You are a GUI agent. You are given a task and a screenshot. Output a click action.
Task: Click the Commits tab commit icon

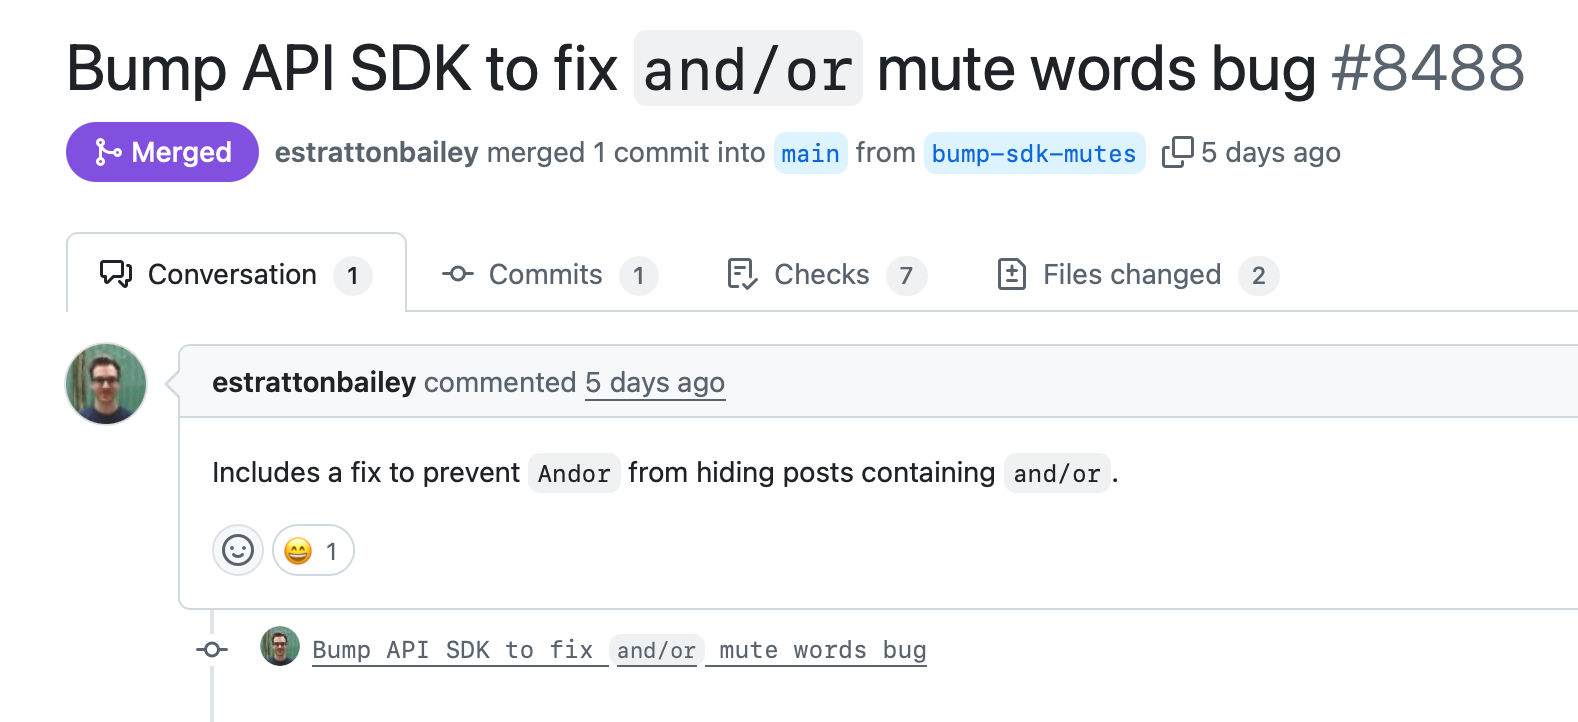click(x=458, y=274)
